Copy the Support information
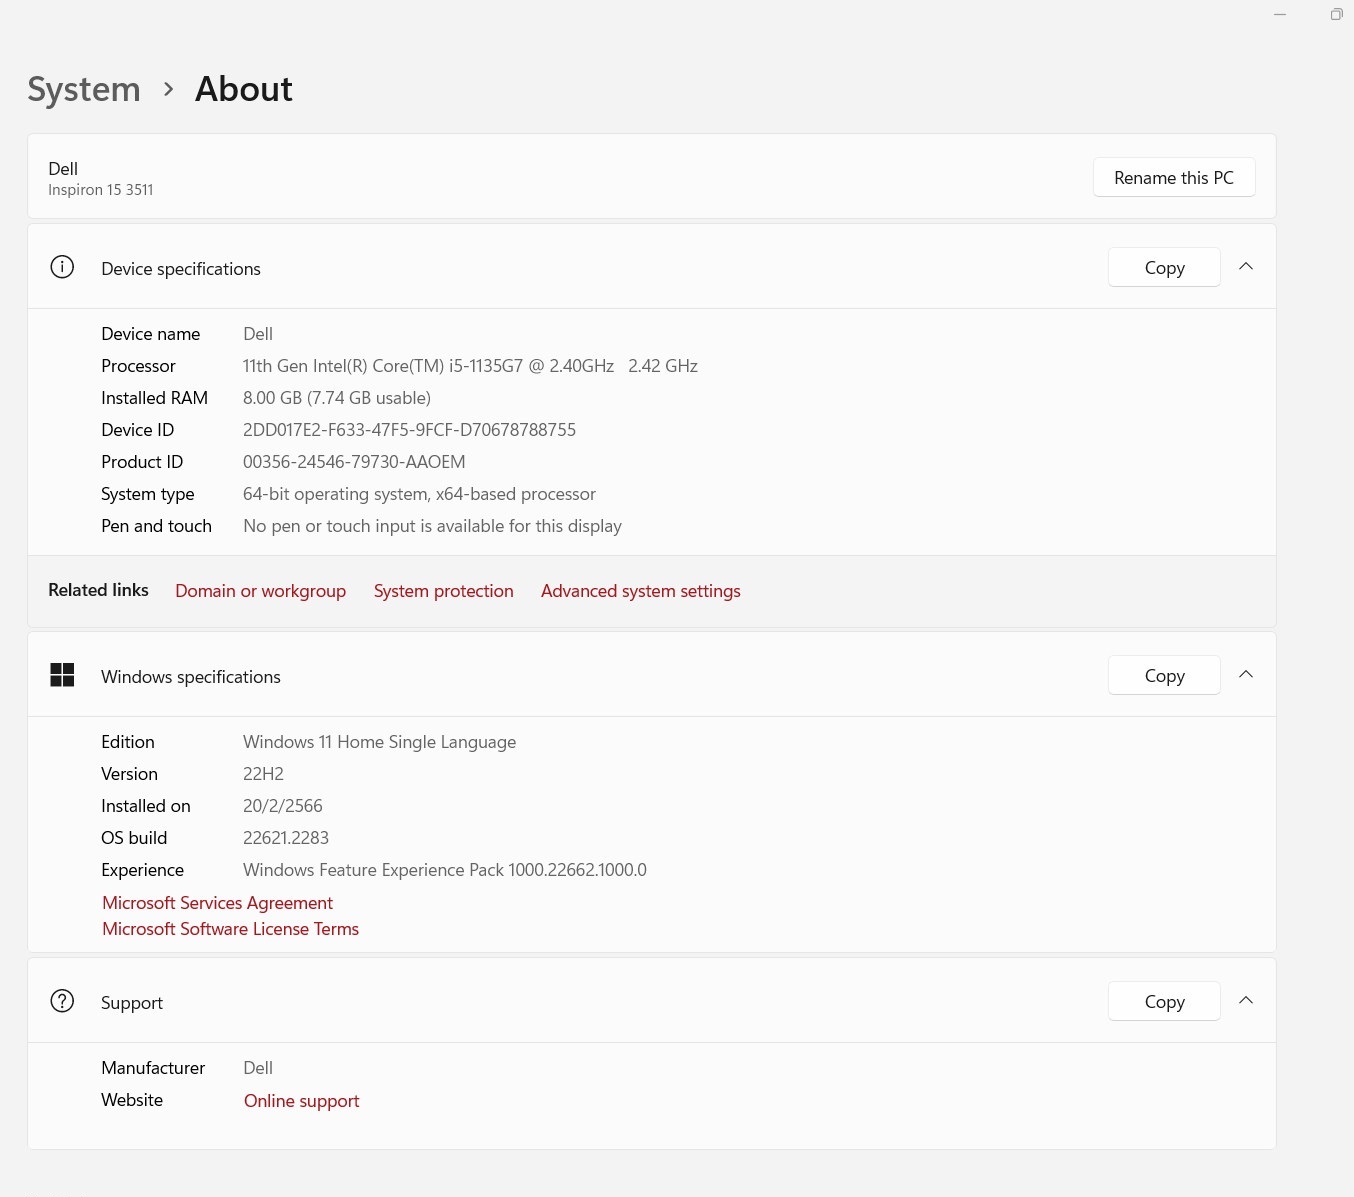 (x=1164, y=1002)
